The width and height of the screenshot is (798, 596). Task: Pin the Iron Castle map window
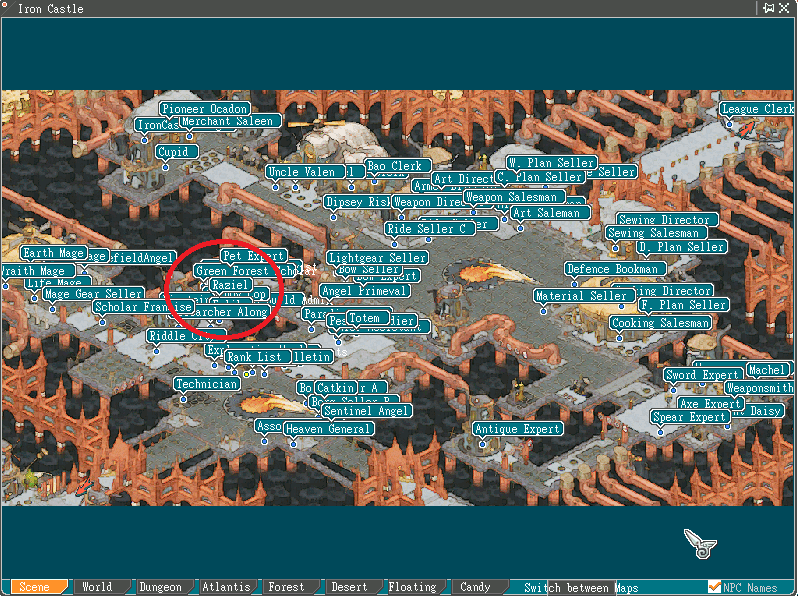click(768, 8)
